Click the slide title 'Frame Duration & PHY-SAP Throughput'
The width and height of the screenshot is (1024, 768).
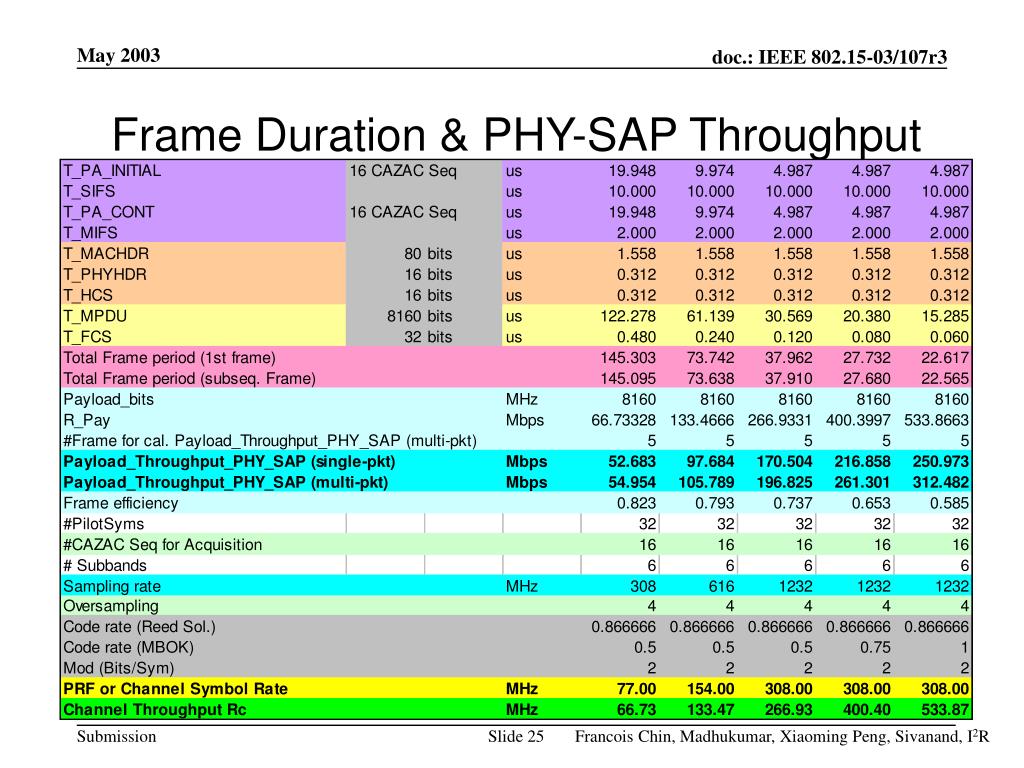click(516, 136)
